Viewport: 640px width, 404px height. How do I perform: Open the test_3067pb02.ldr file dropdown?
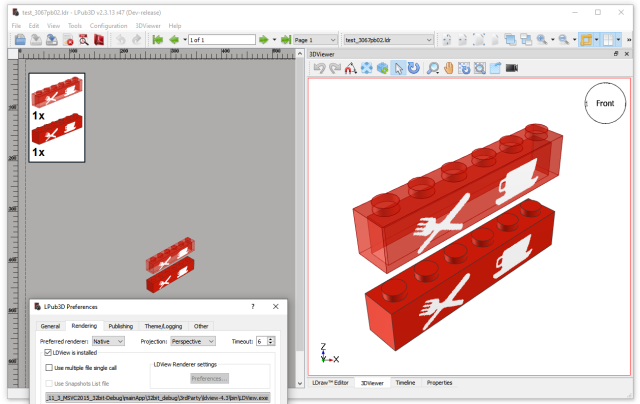pos(388,40)
